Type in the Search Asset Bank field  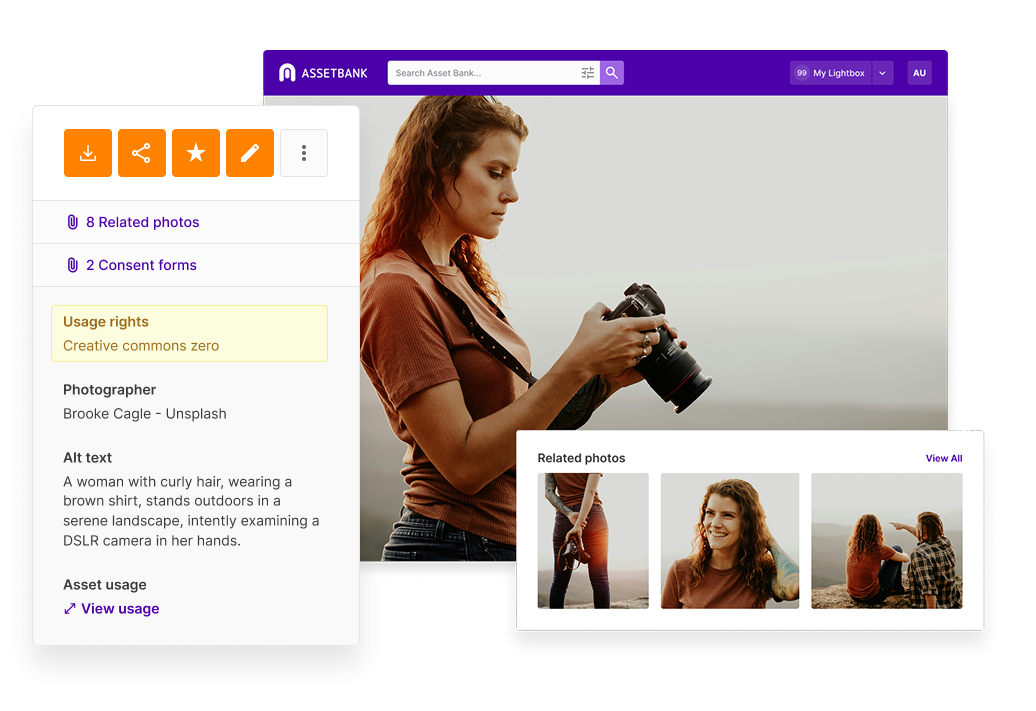coord(484,73)
